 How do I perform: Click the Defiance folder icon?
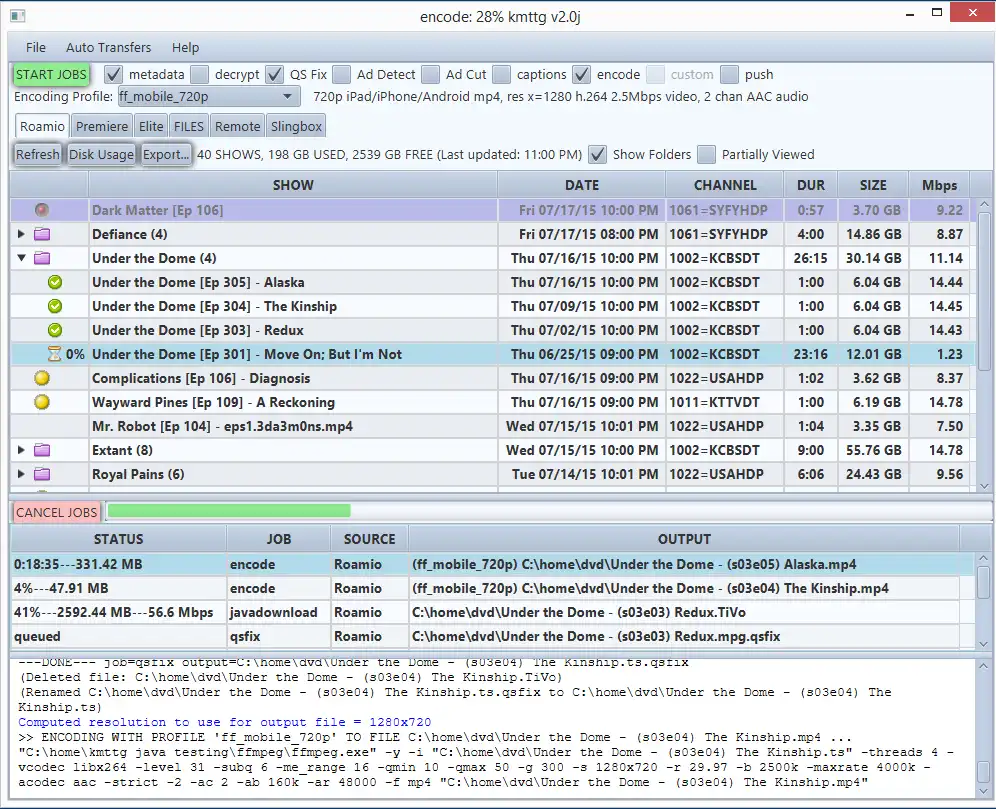(42, 234)
